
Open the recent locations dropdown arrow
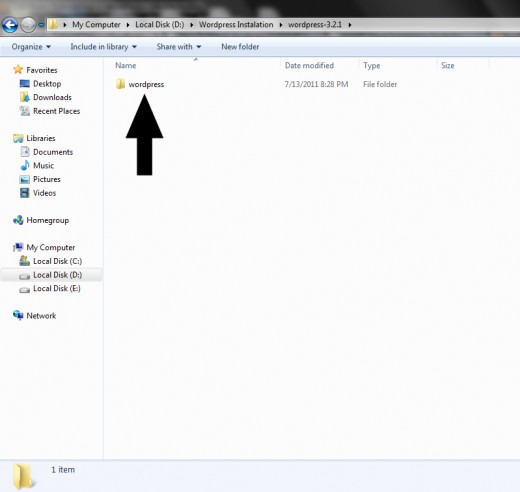[41, 25]
